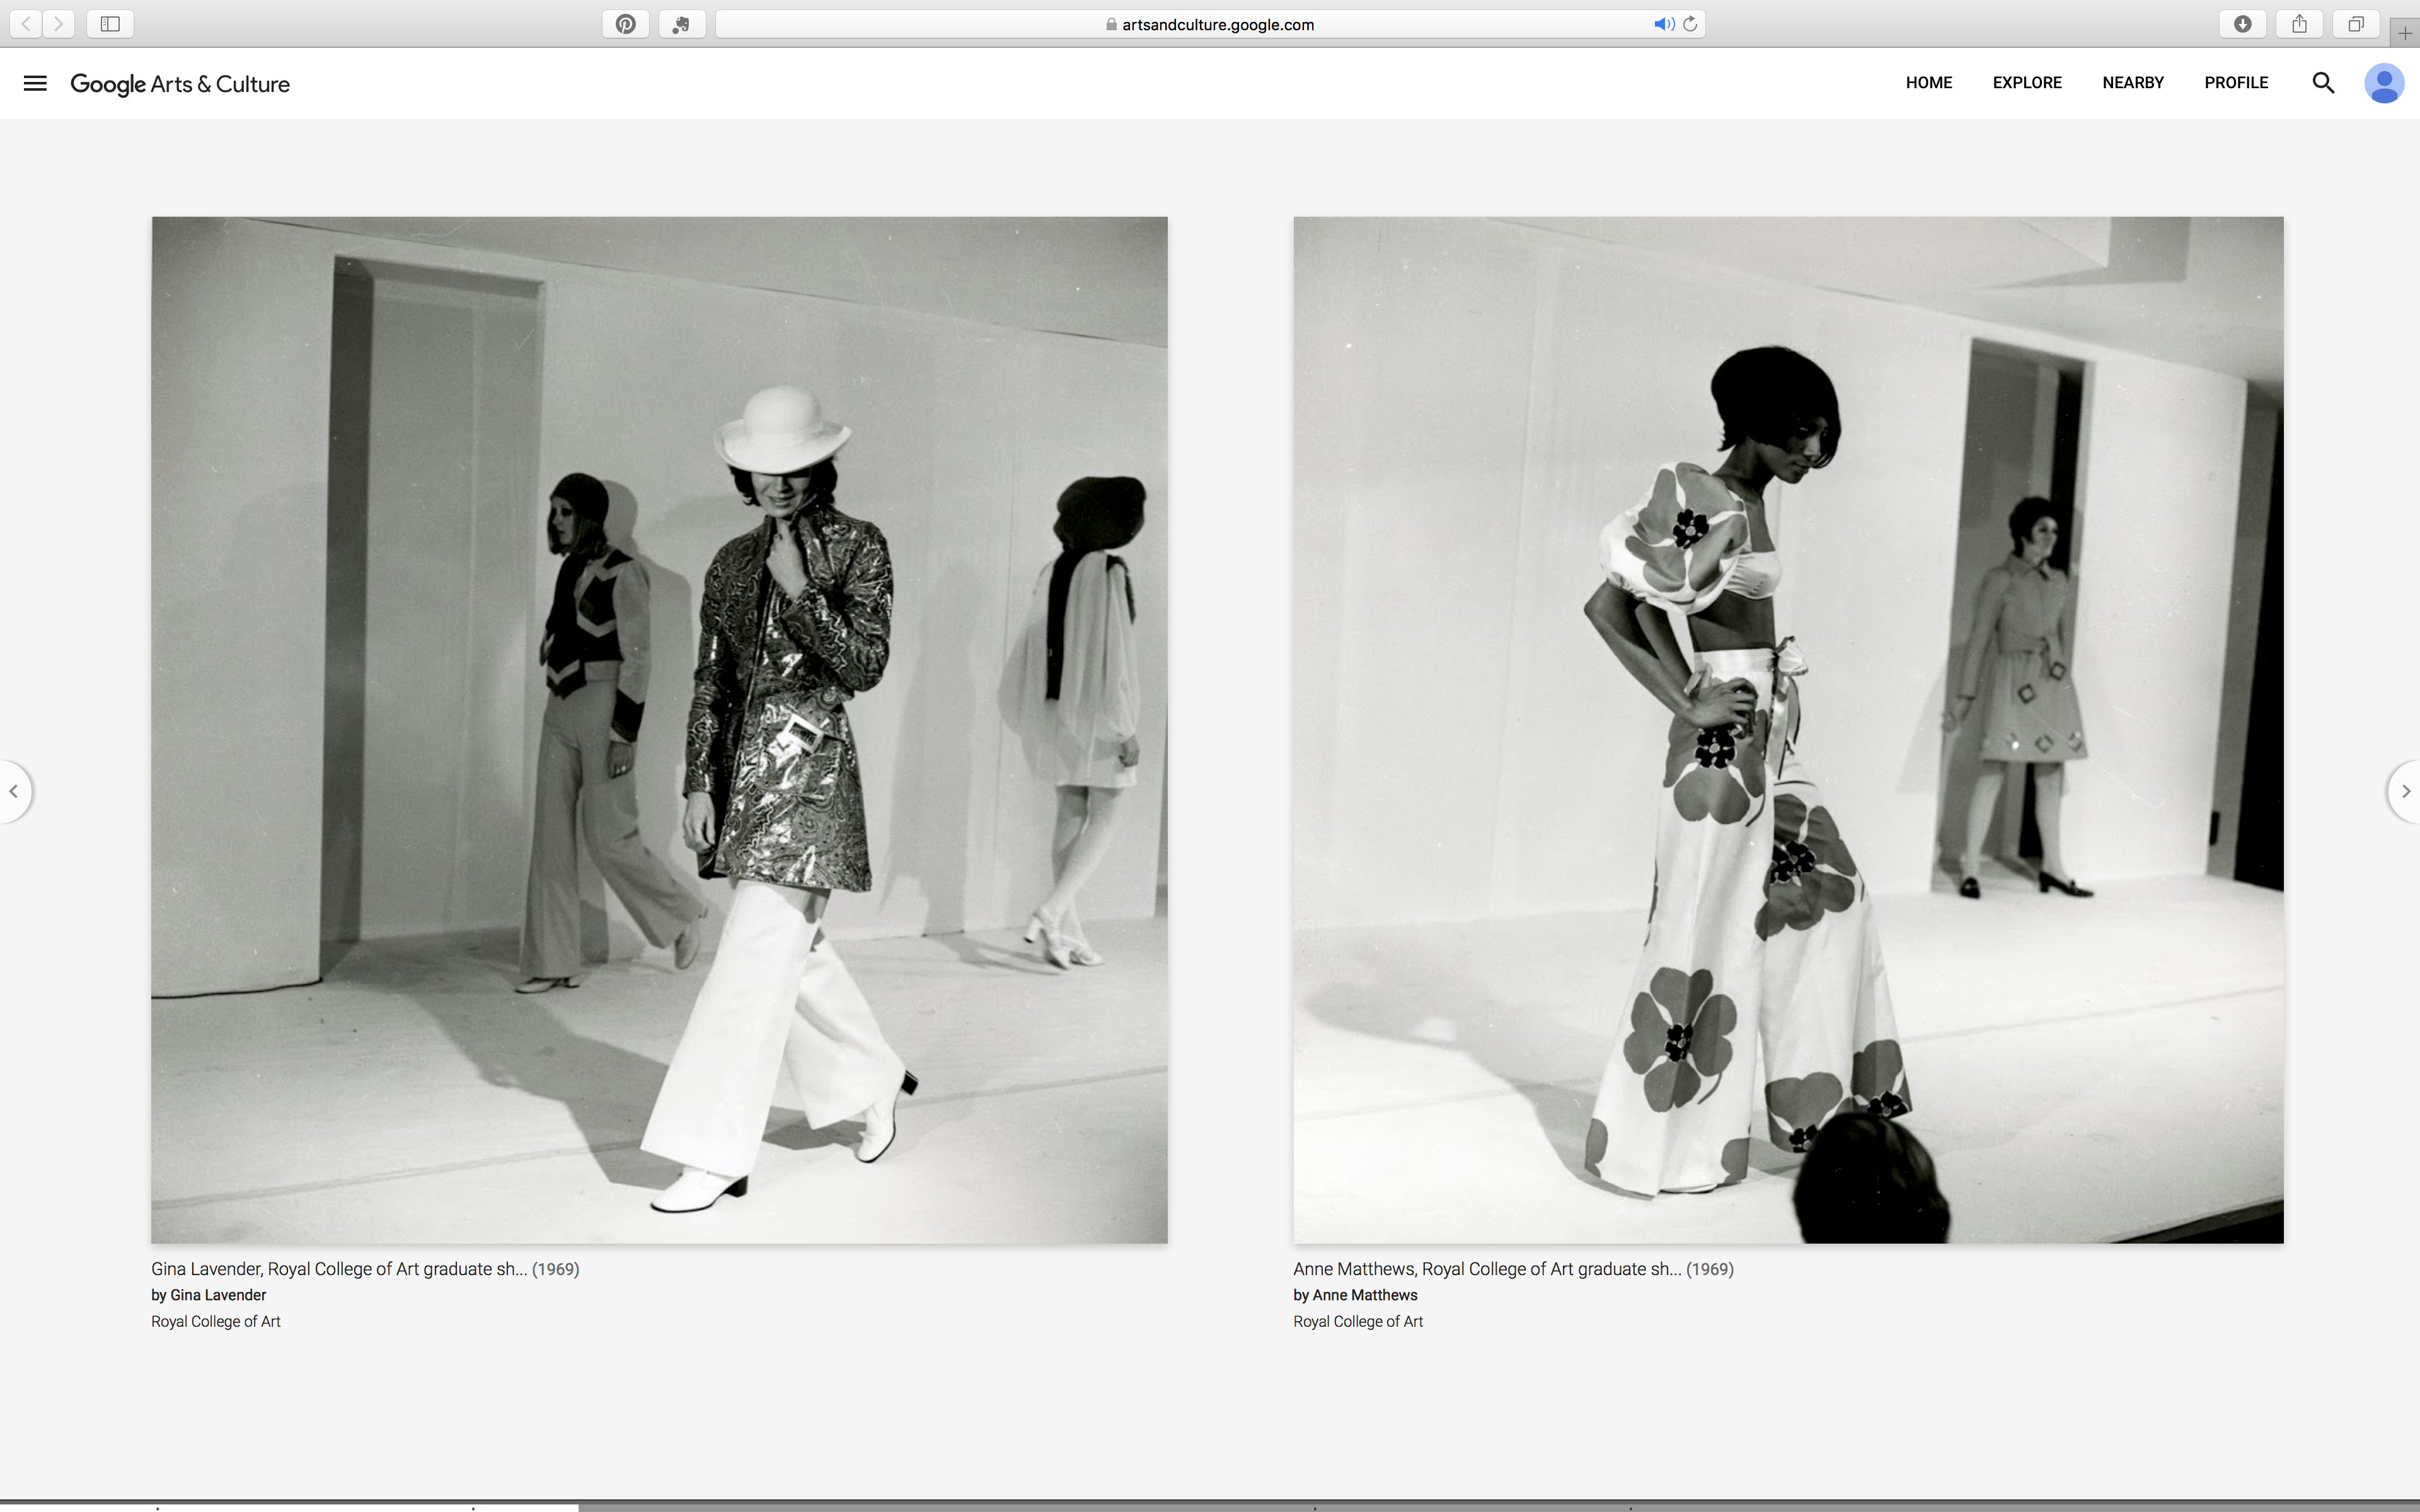
Task: Open the HOME menu item
Action: coord(1928,83)
